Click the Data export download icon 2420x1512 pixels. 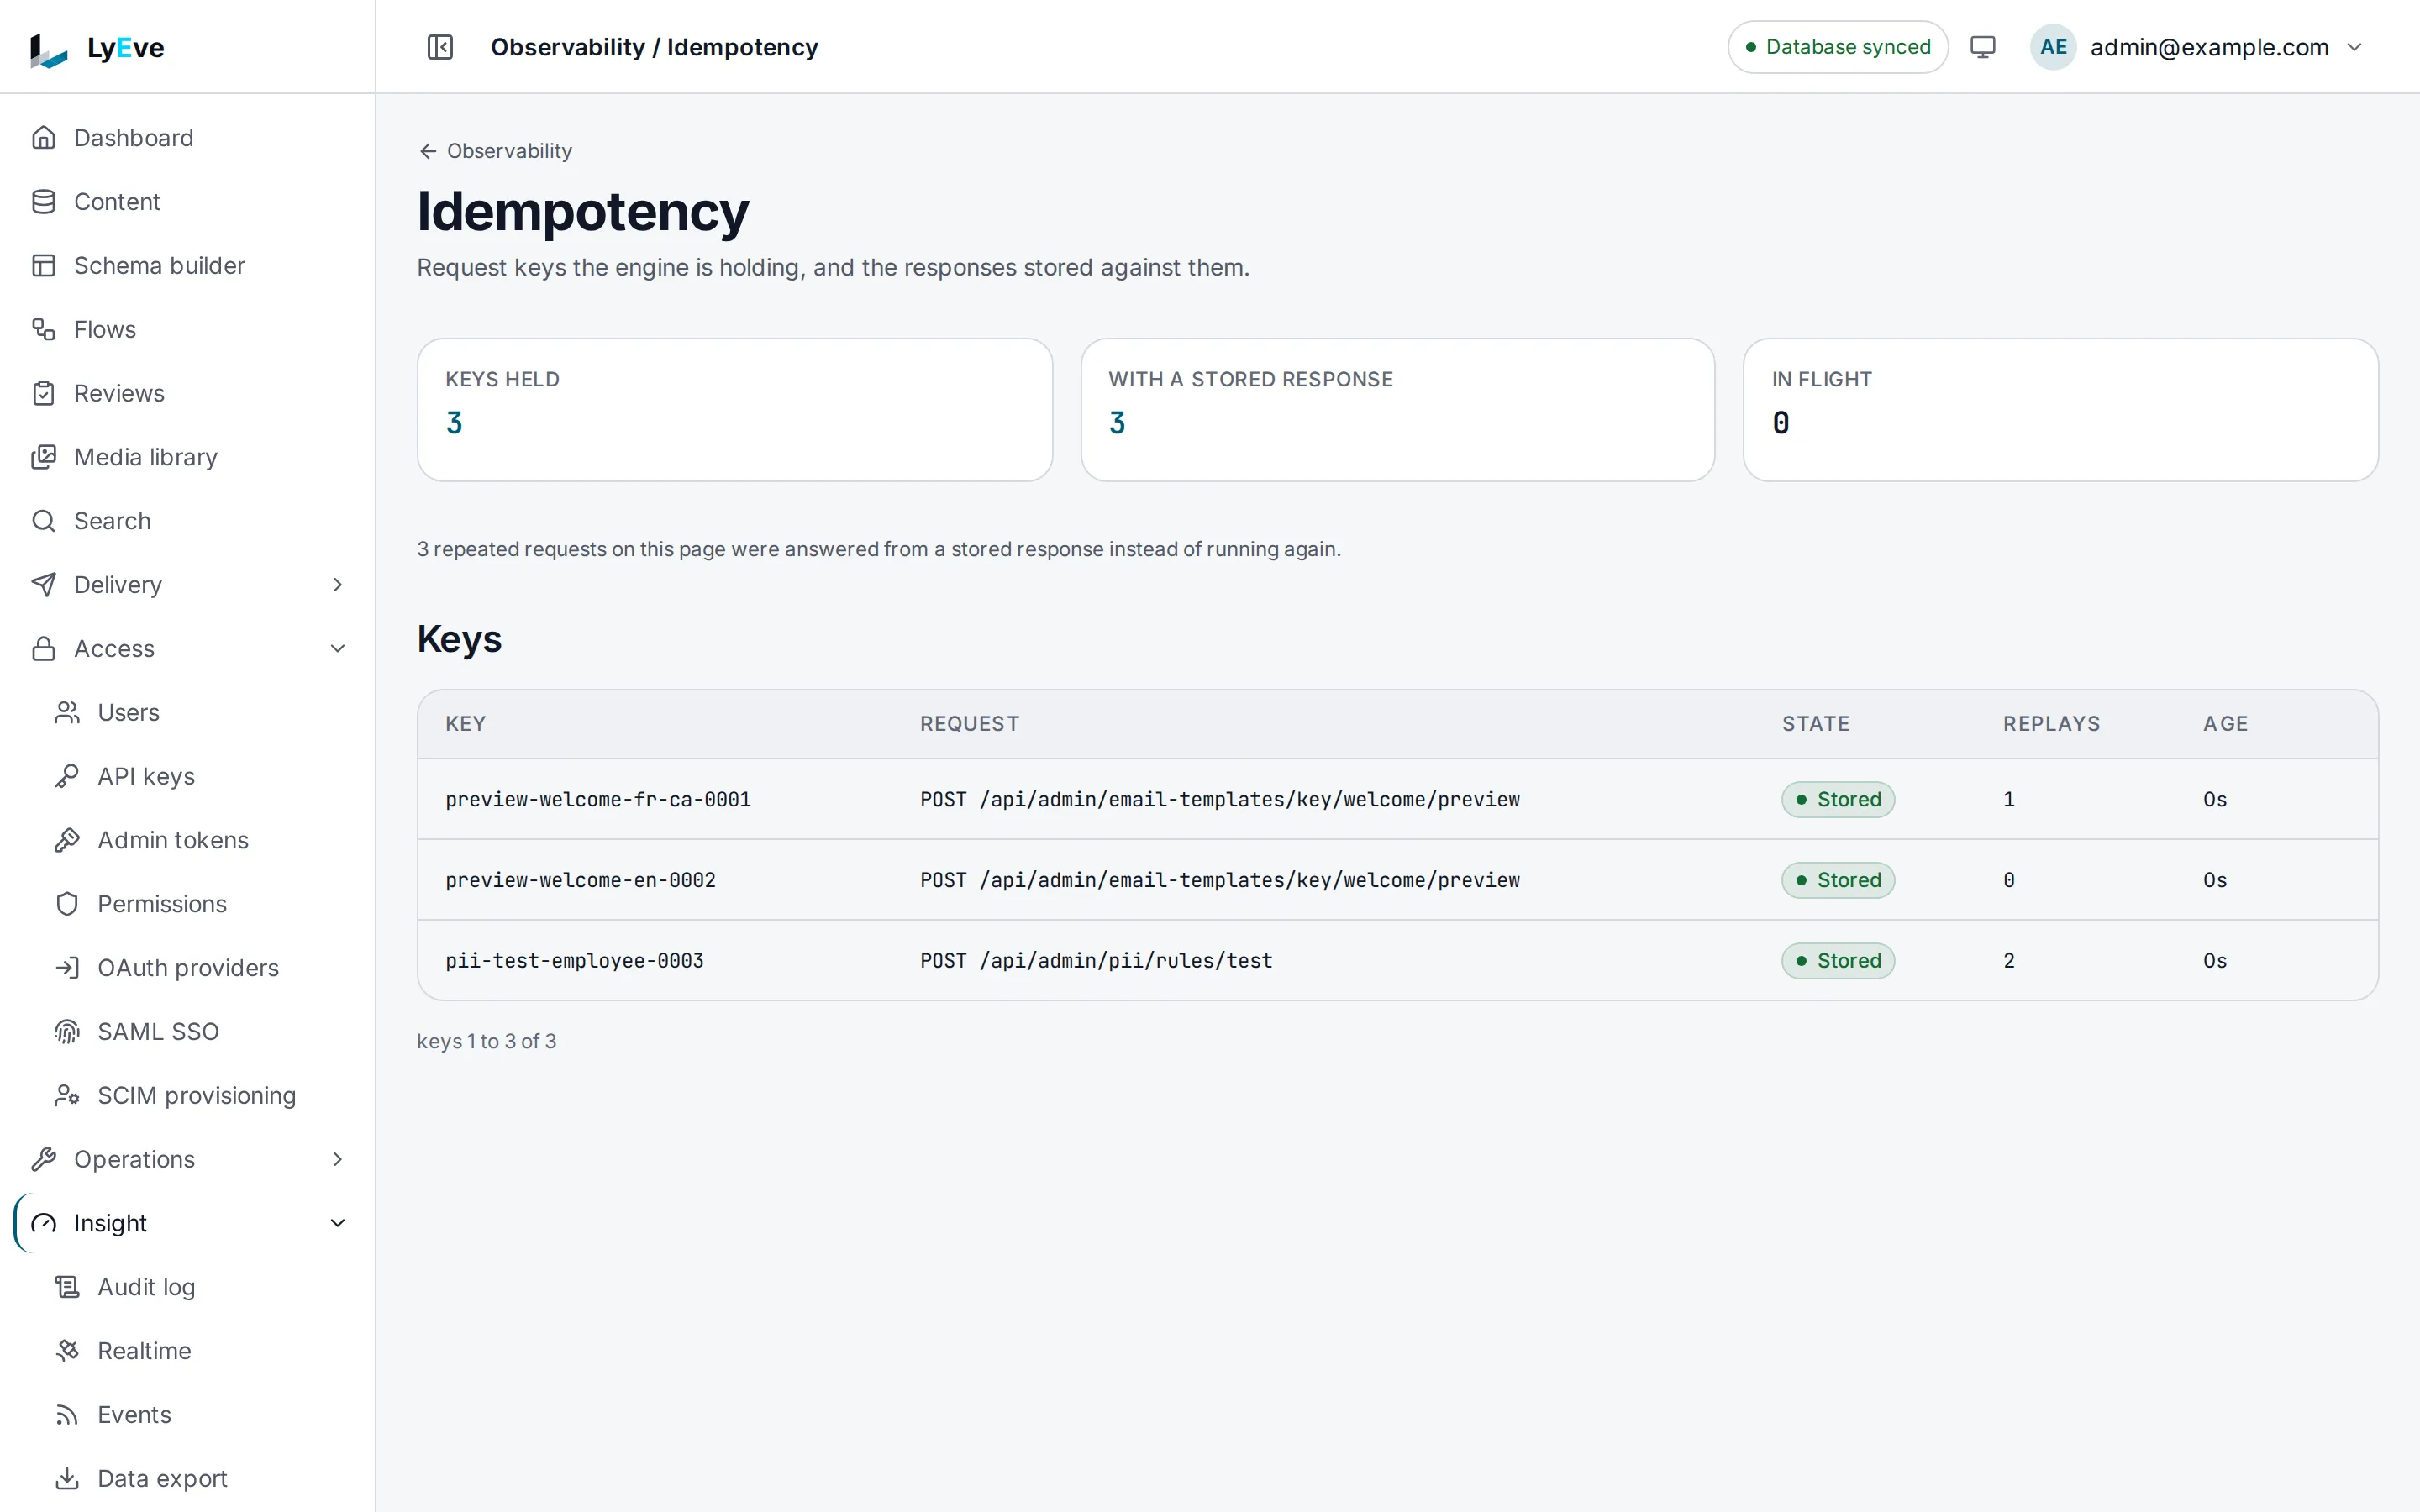67,1478
